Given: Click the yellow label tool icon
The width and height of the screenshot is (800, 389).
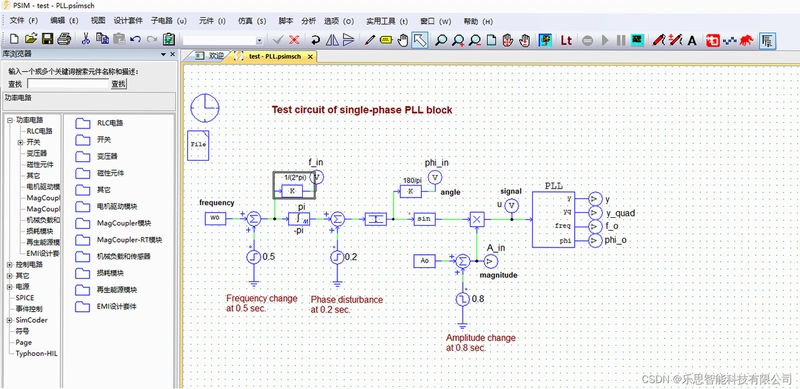Looking at the screenshot, I should (387, 40).
